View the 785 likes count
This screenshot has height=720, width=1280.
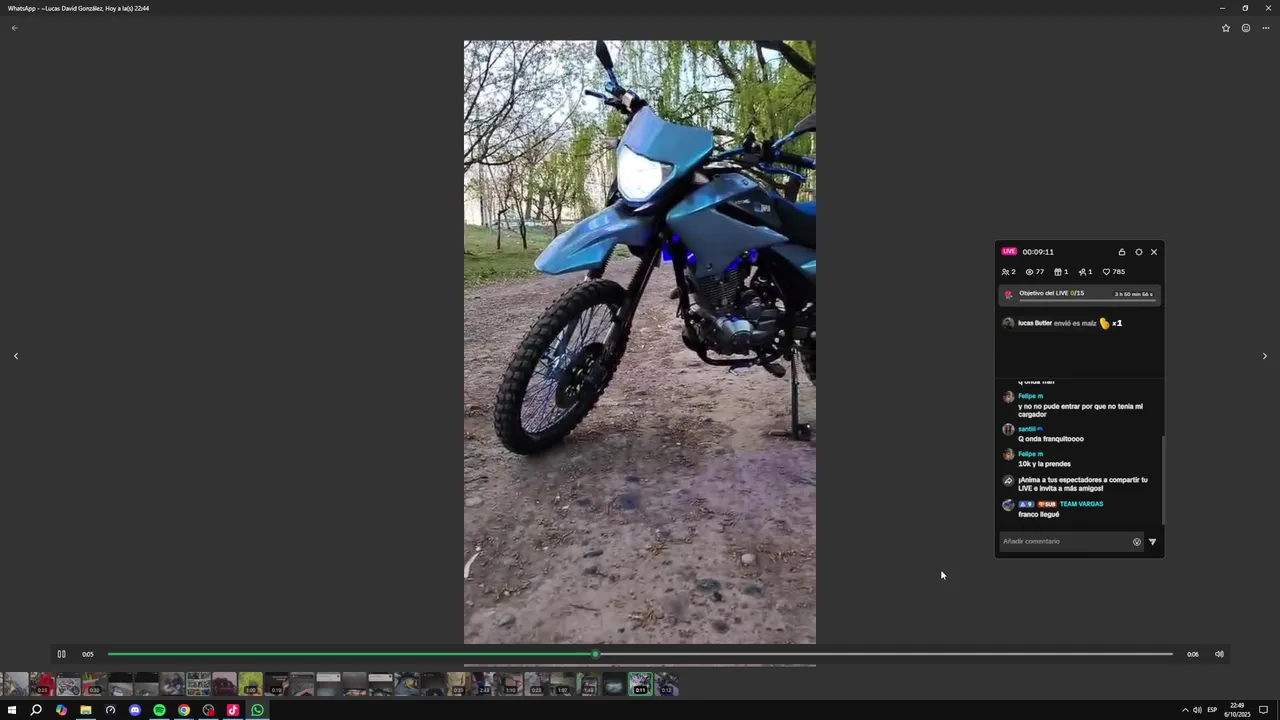click(x=1114, y=272)
